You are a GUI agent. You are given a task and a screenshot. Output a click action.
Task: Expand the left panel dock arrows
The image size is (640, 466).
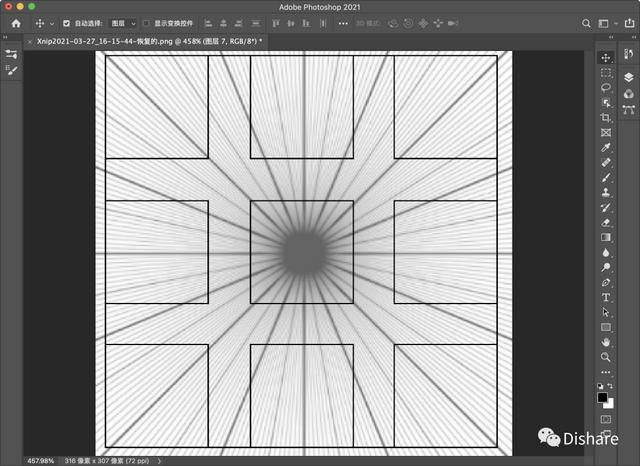tap(5, 37)
